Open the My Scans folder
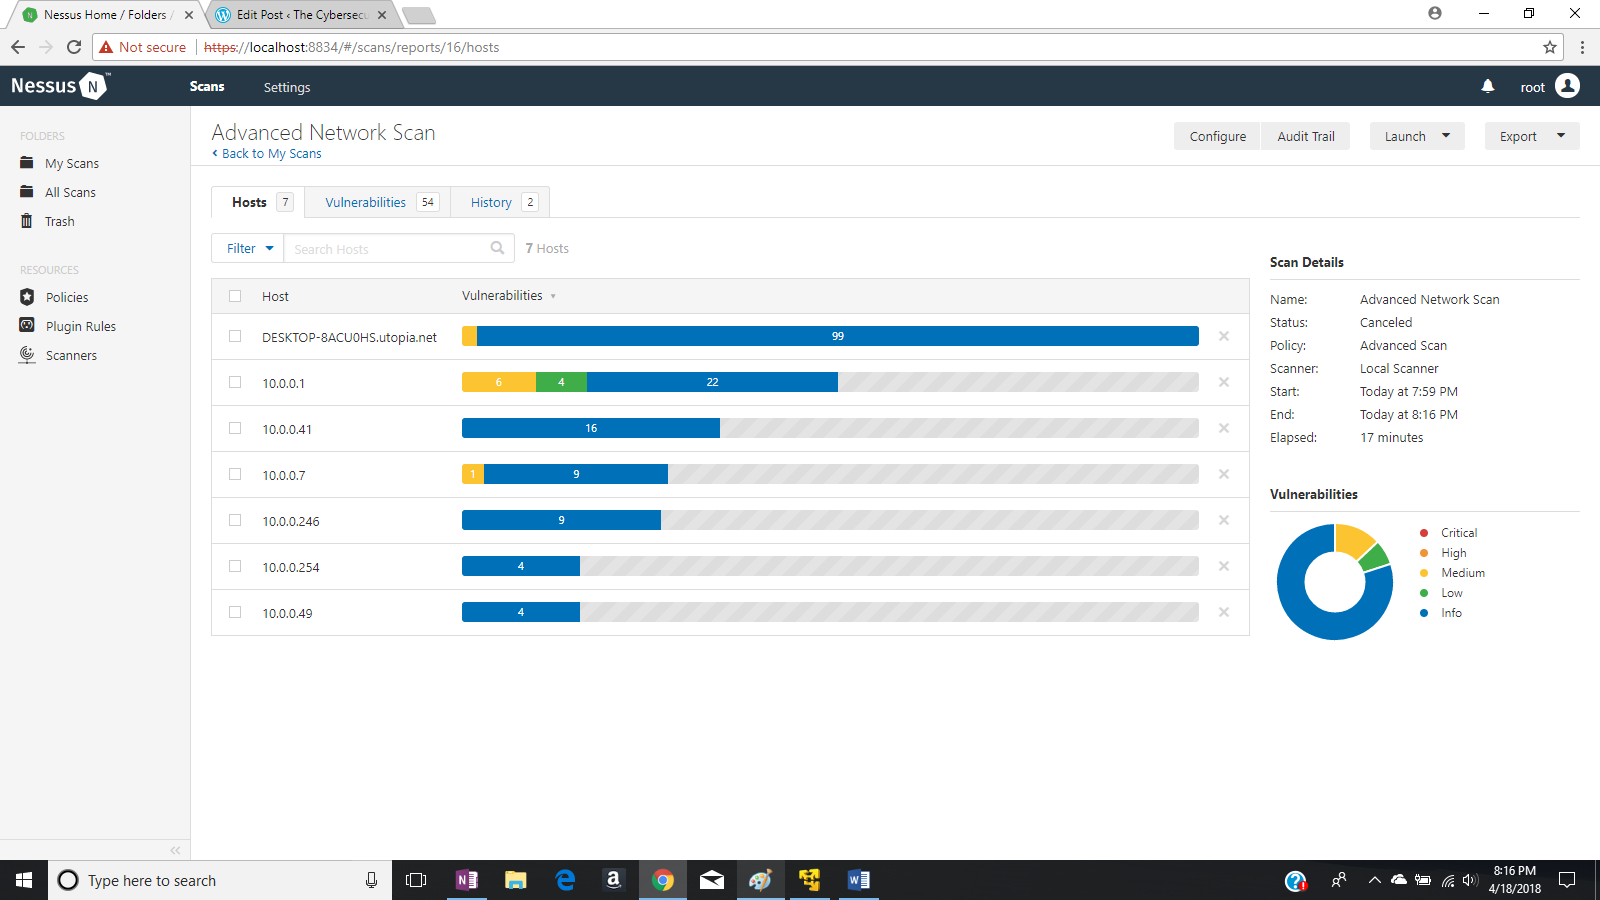The height and width of the screenshot is (900, 1600). 71,162
